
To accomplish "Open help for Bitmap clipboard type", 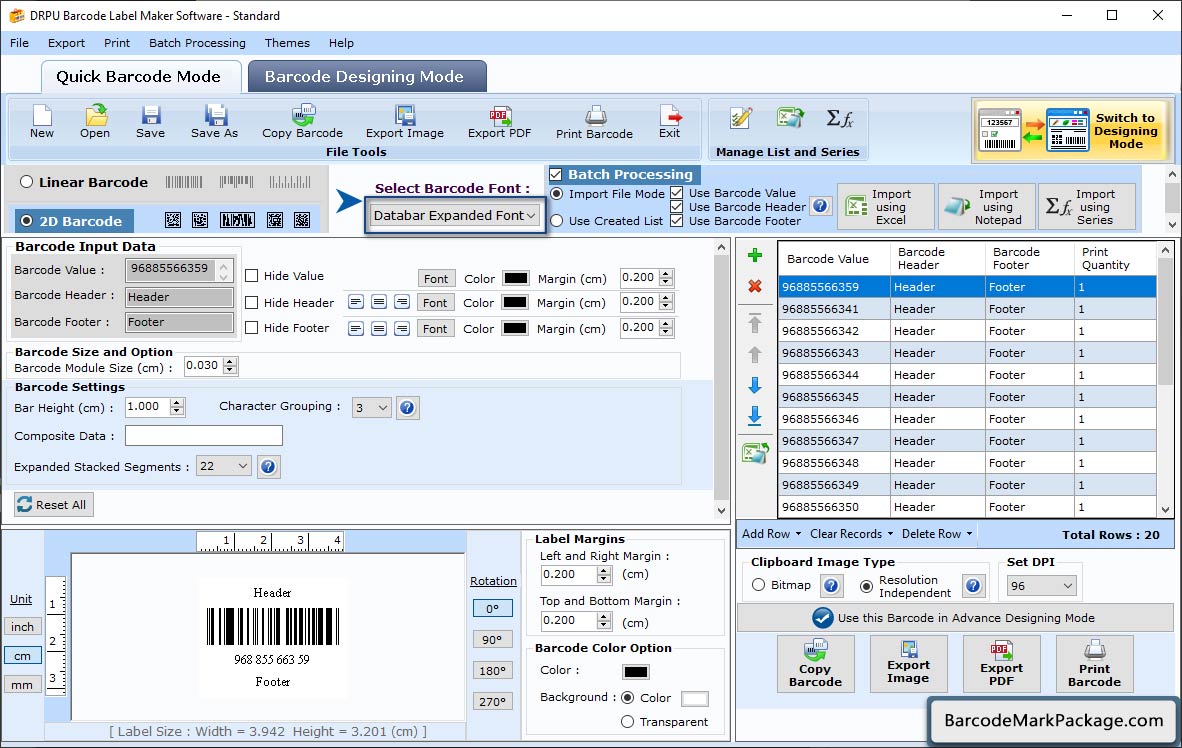I will [x=831, y=586].
